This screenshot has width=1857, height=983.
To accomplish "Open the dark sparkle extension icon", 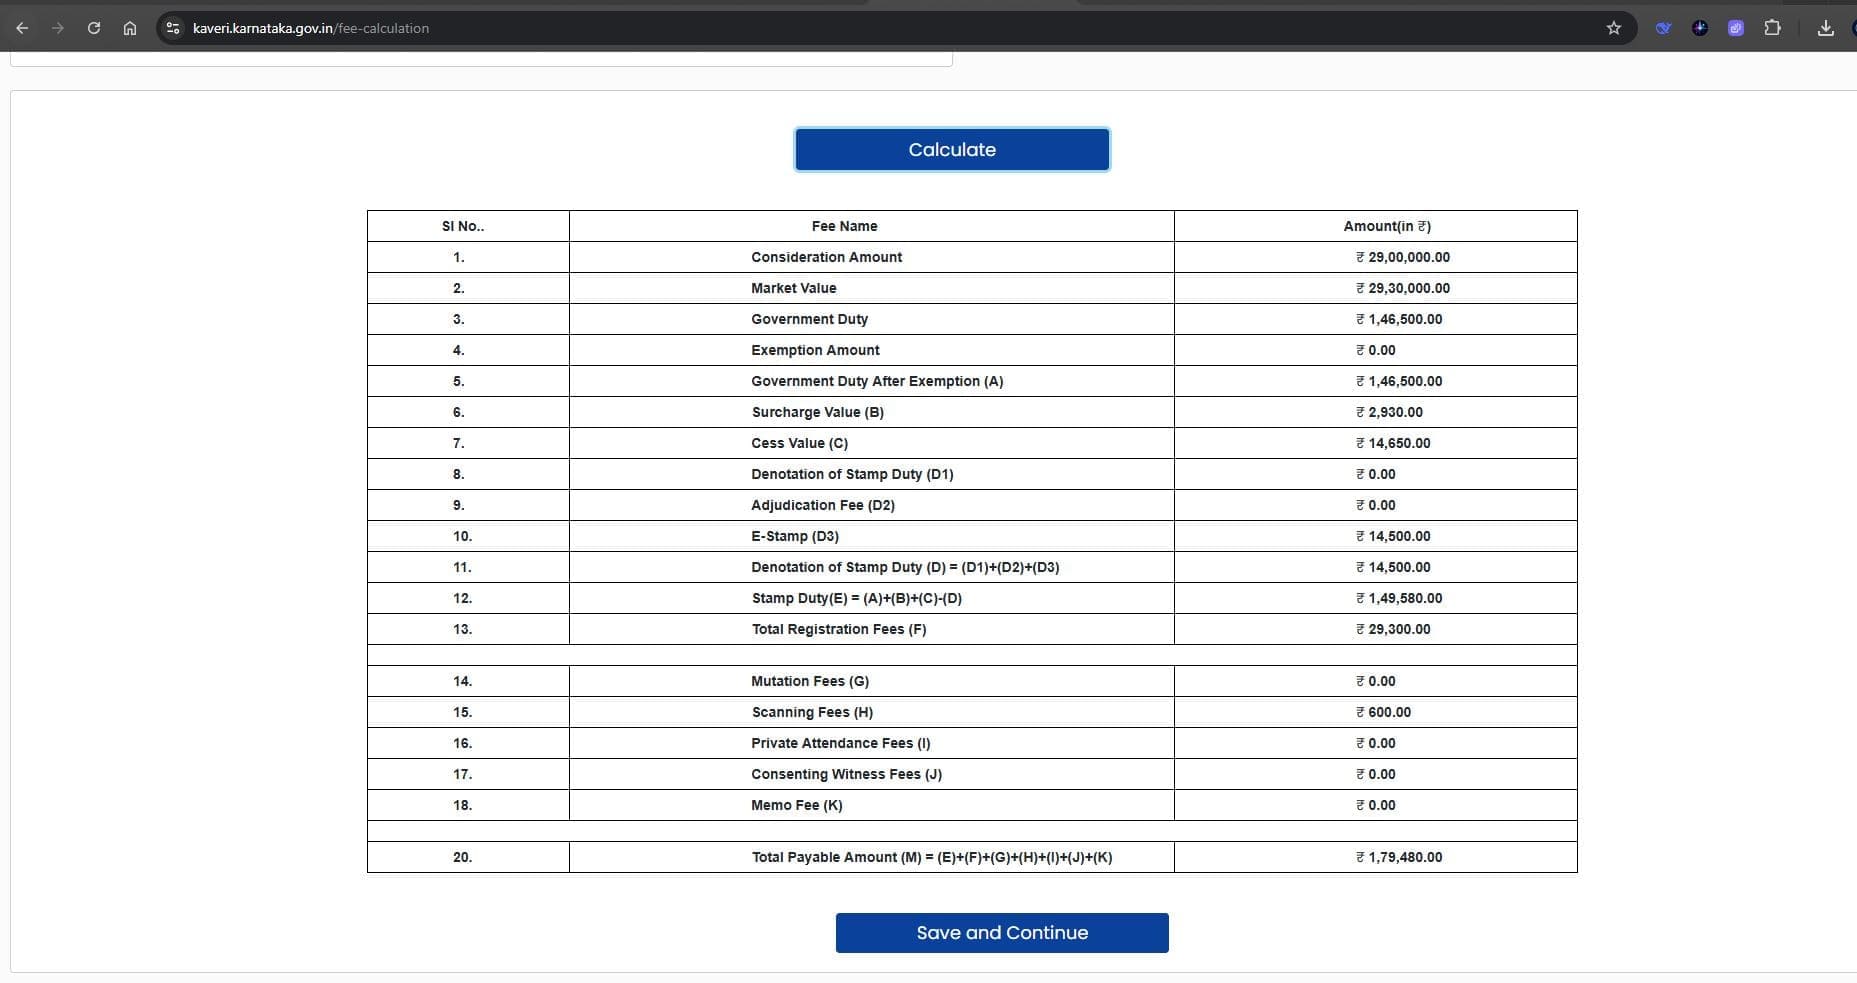I will (1699, 28).
